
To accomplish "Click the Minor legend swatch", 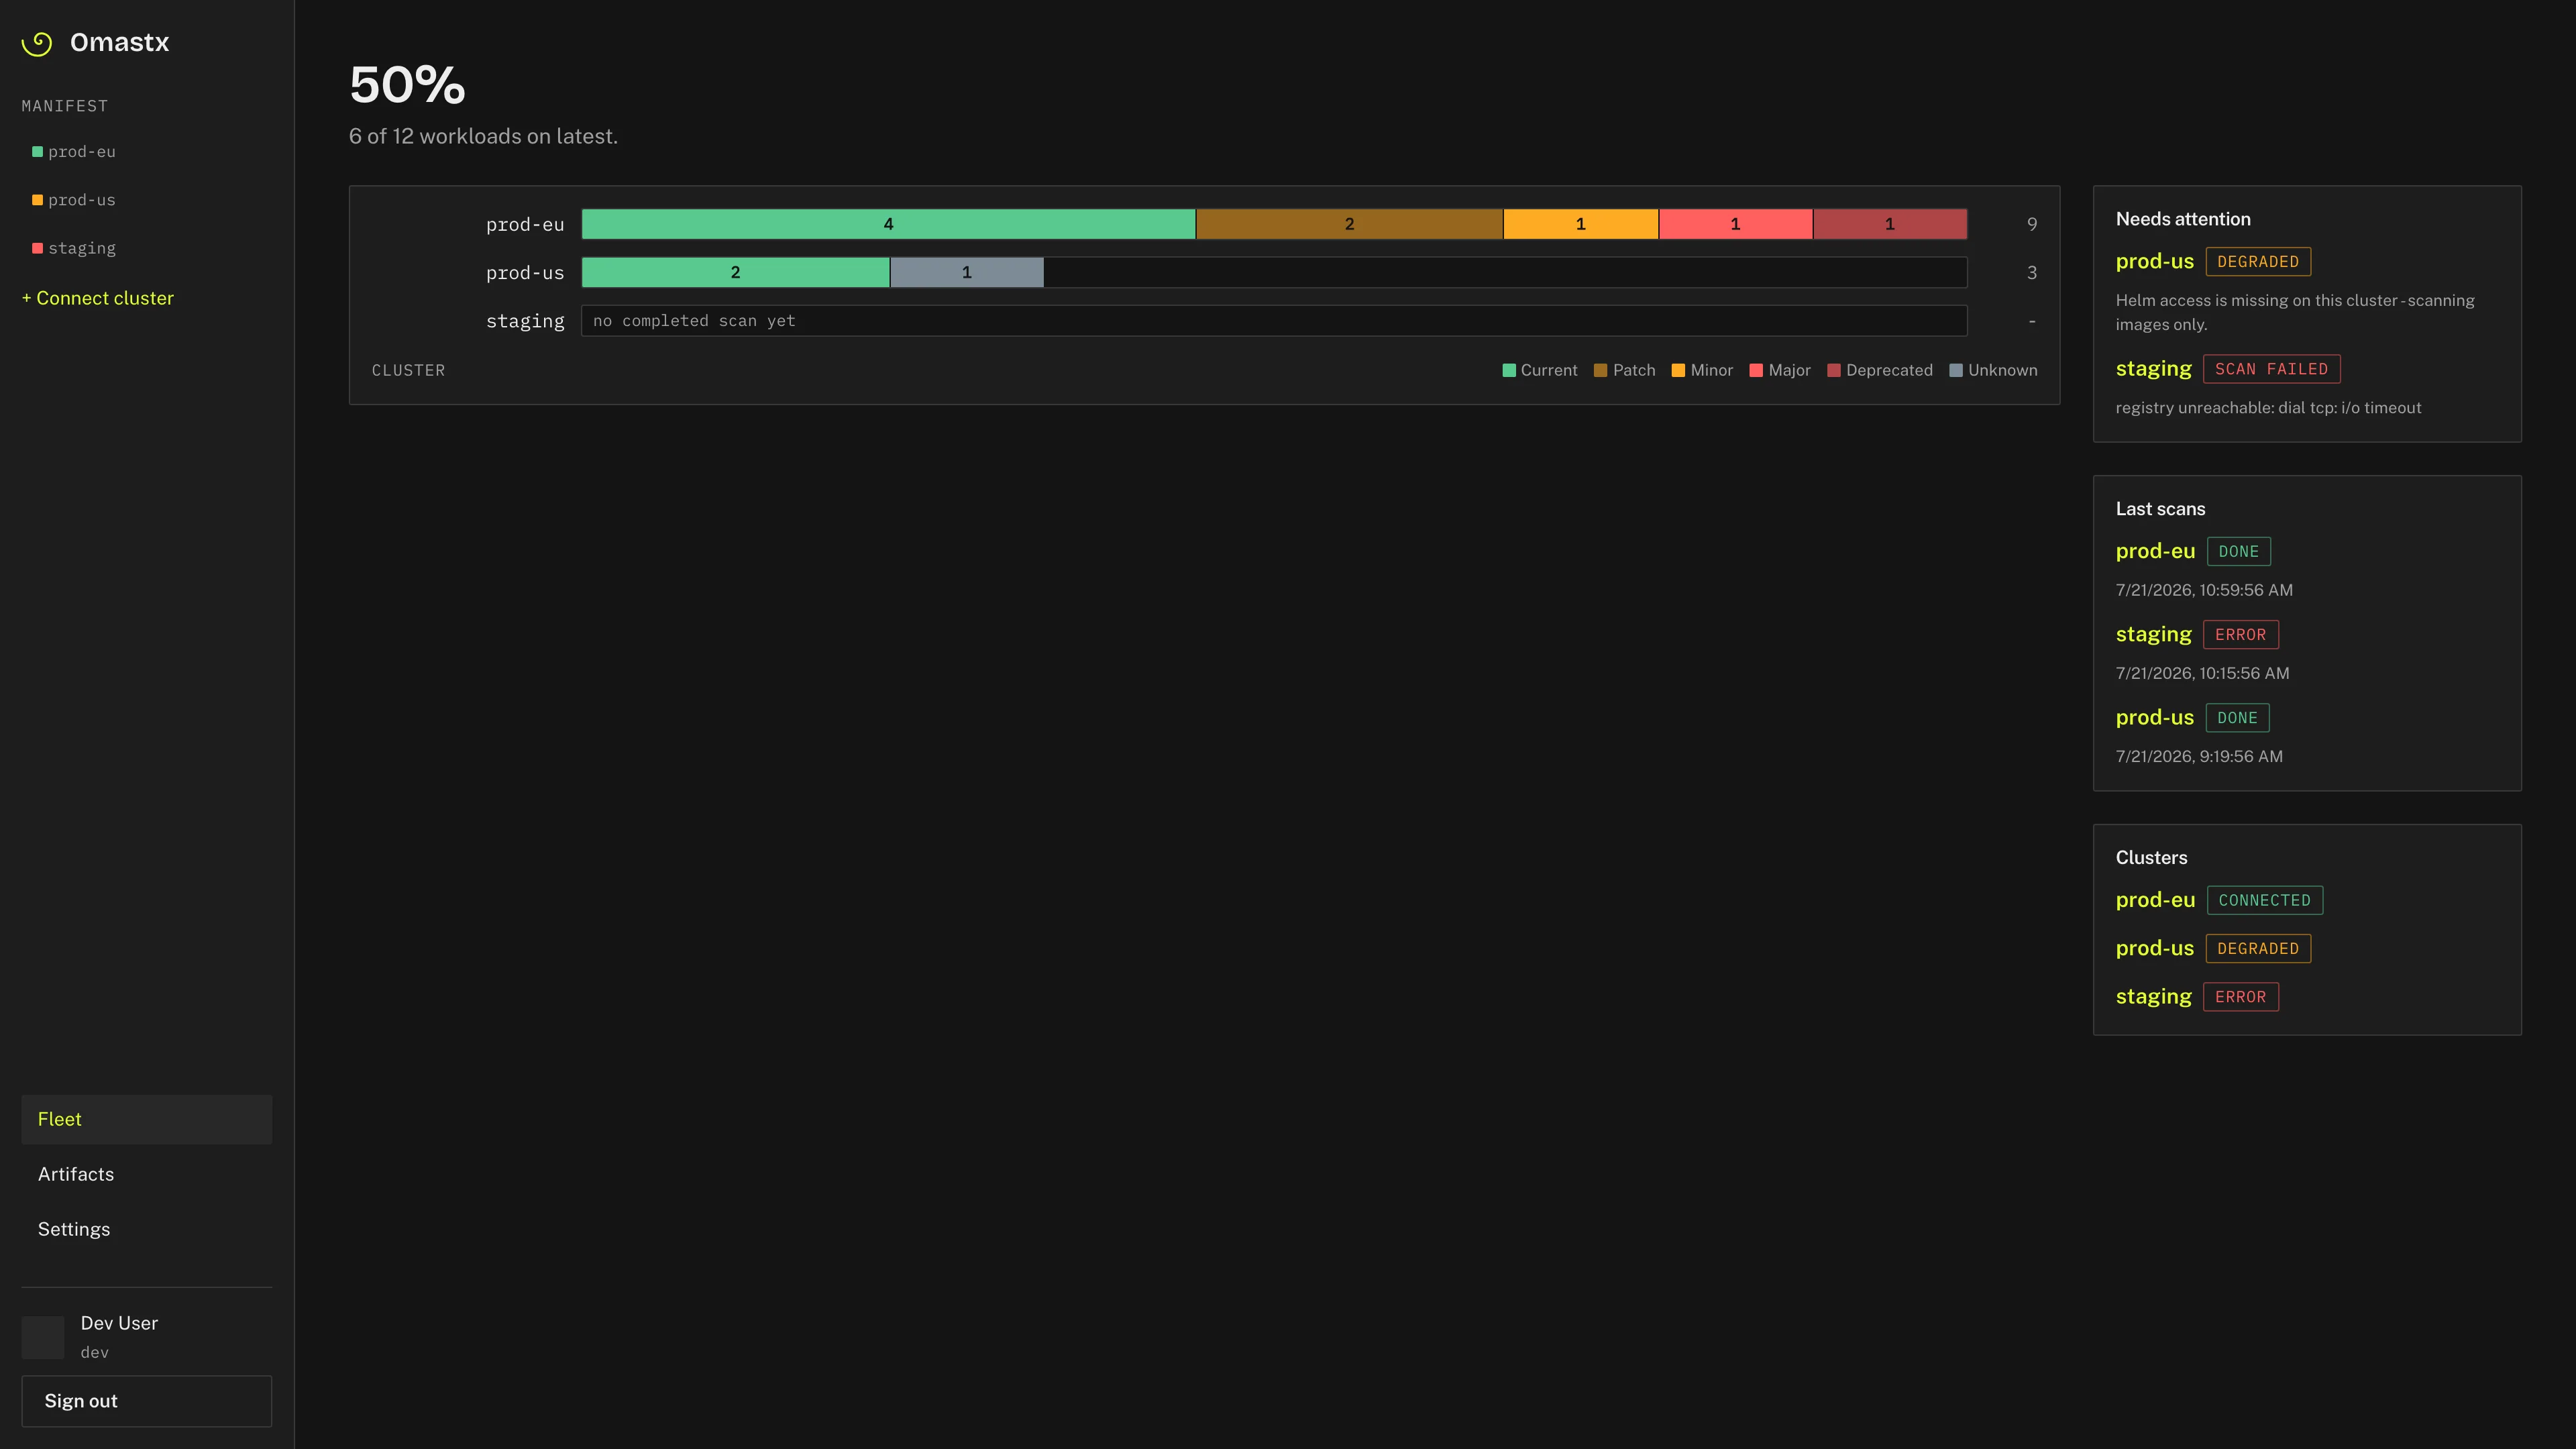I will pos(1678,370).
